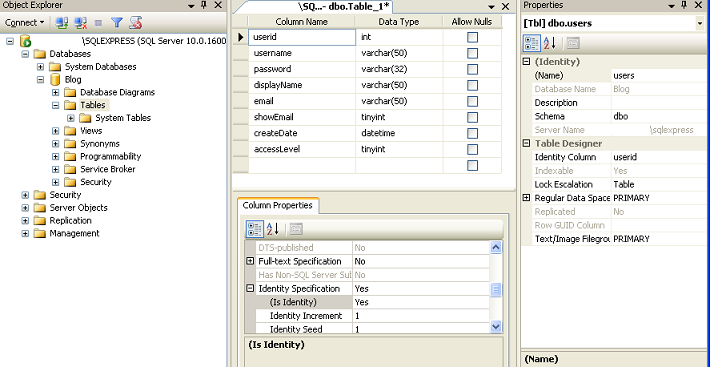Click the datetime data type cell
The width and height of the screenshot is (710, 367).
[x=399, y=133]
